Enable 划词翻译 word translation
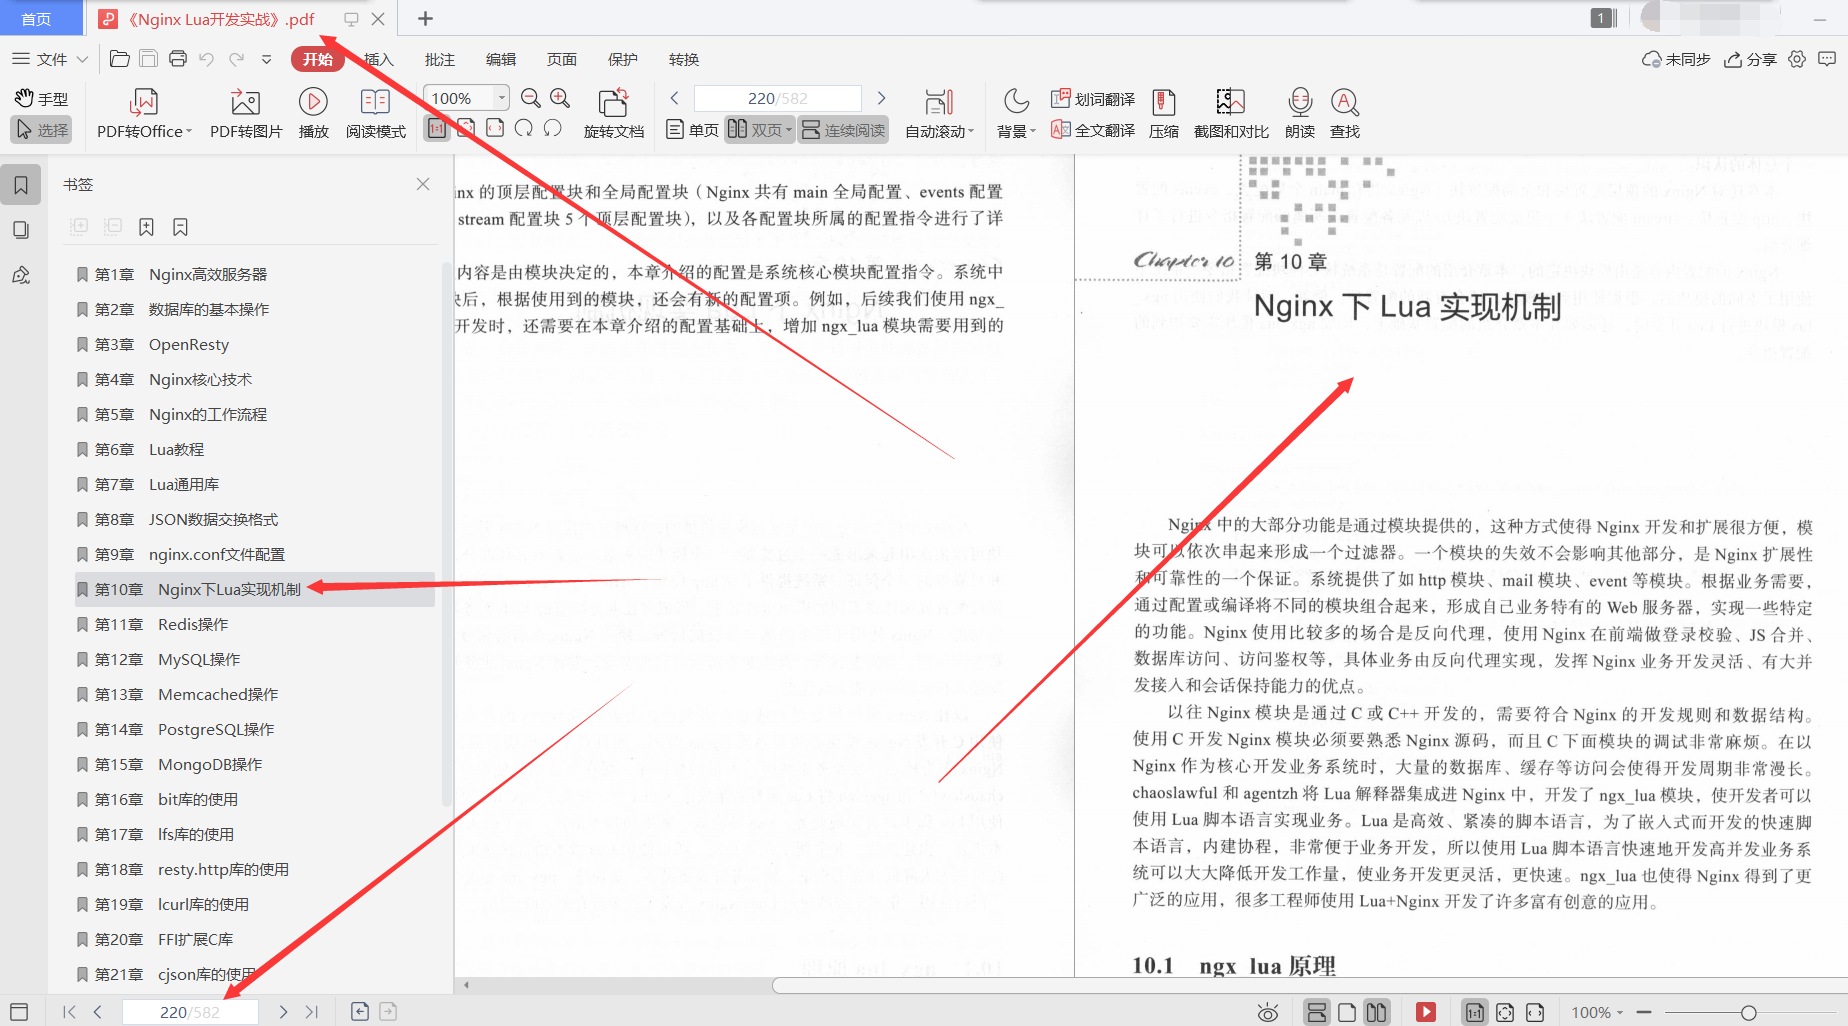Image resolution: width=1848 pixels, height=1026 pixels. pyautogui.click(x=1093, y=98)
